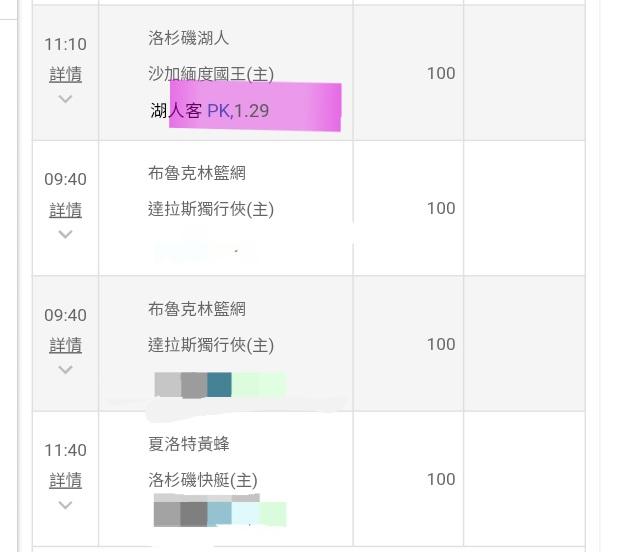
Task: Open 詳情 link for the 11:40 game
Action: [65, 481]
